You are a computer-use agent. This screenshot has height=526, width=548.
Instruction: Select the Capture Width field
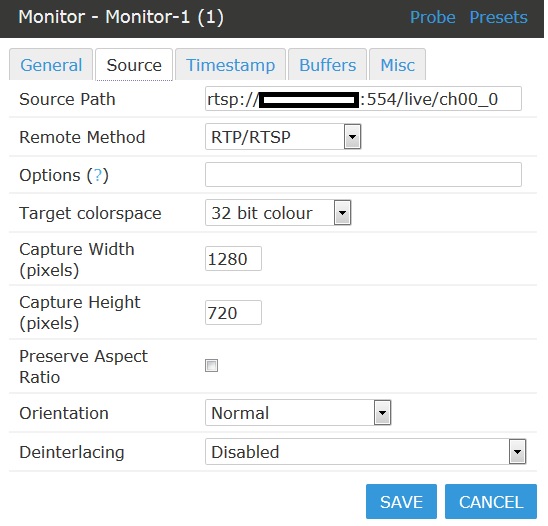233,259
